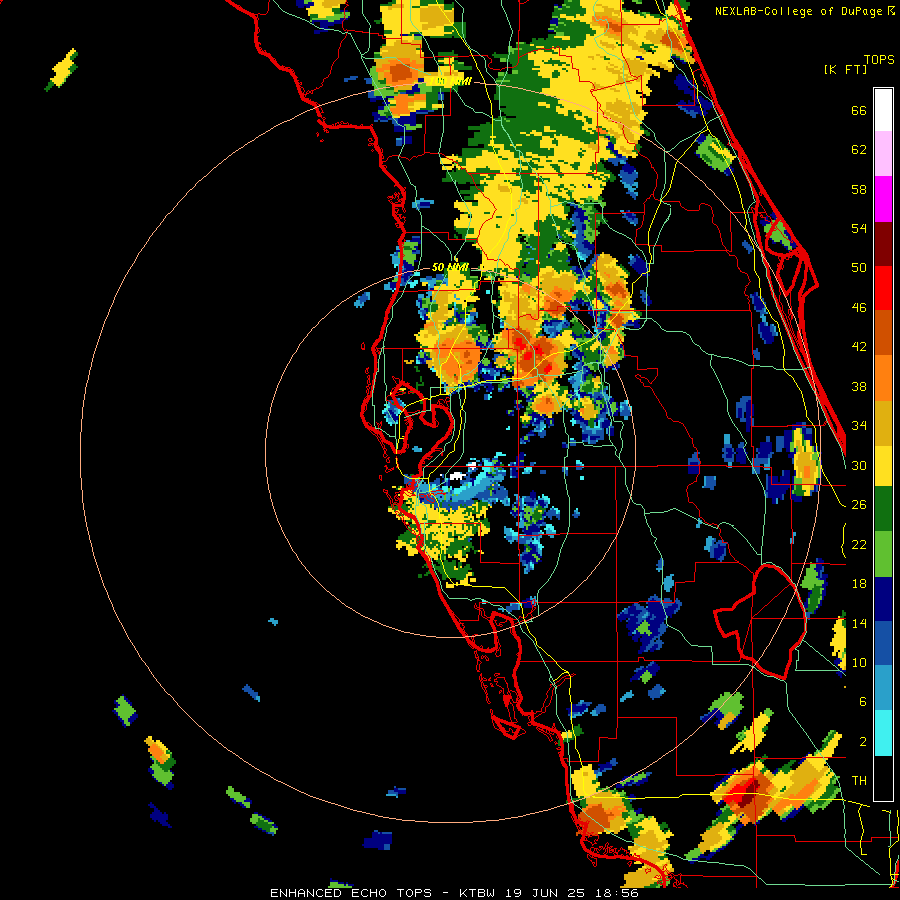Select the 46 legend value
This screenshot has width=900, height=900.
coord(859,308)
